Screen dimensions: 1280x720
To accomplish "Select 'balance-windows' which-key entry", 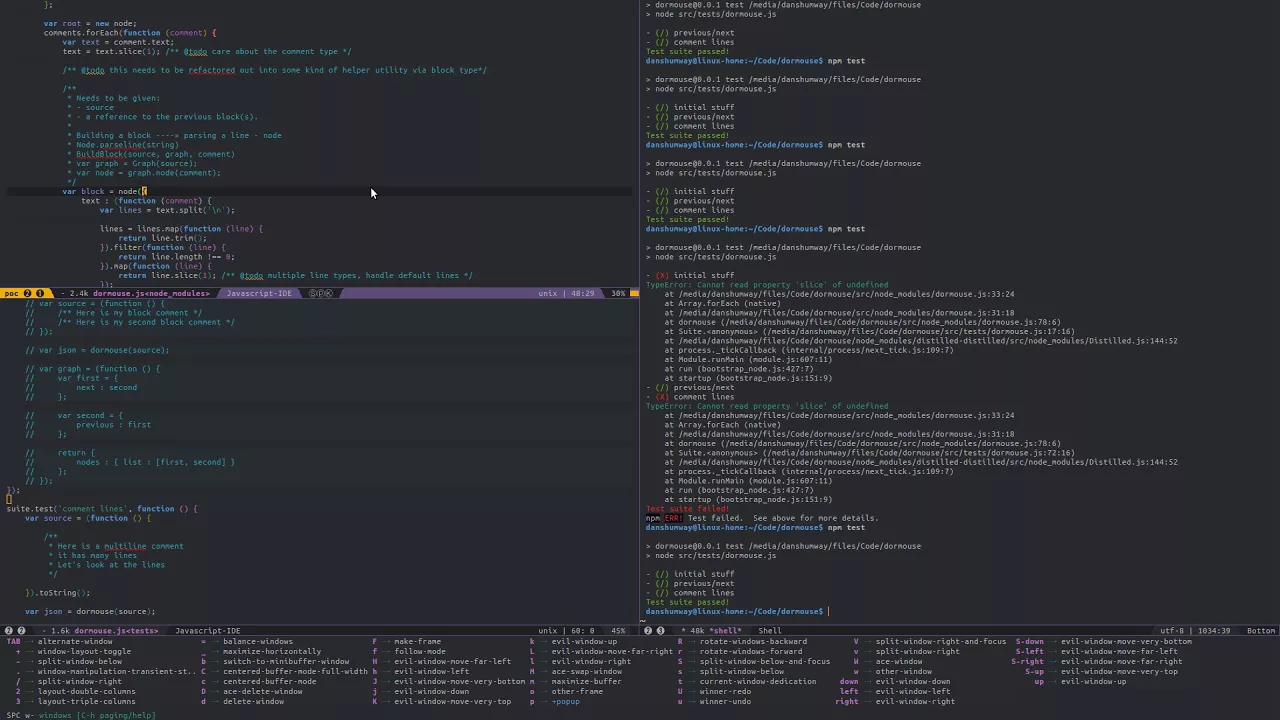I will click(x=258, y=641).
